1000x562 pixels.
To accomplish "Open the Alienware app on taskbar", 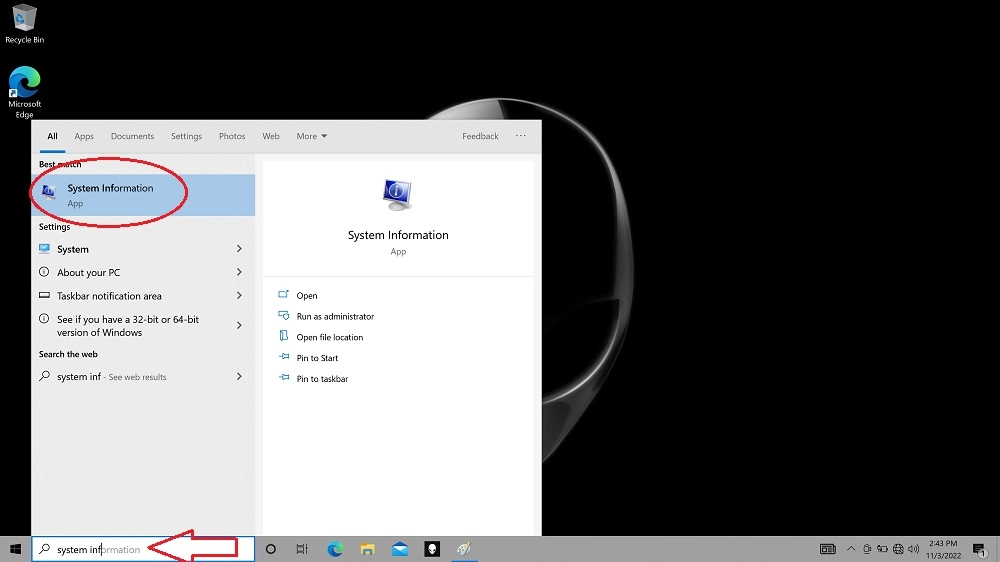I will click(x=432, y=549).
